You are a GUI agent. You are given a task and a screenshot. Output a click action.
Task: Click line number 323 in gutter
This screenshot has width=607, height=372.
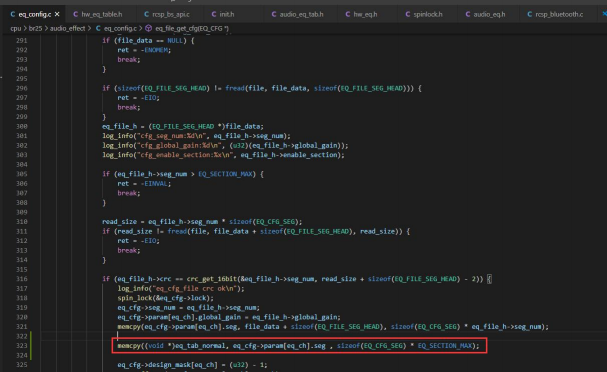click(x=22, y=346)
